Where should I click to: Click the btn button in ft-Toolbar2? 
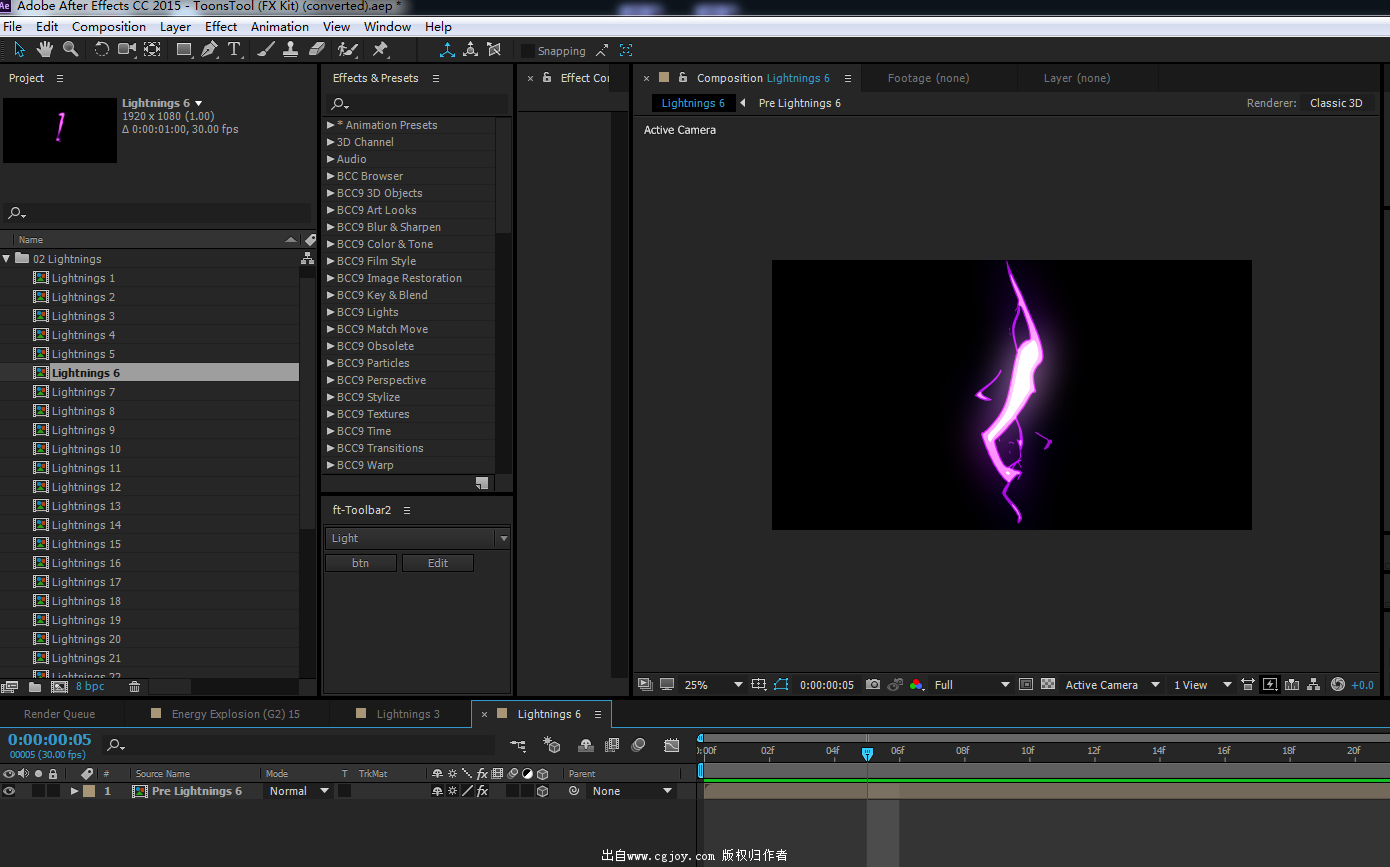coord(360,563)
